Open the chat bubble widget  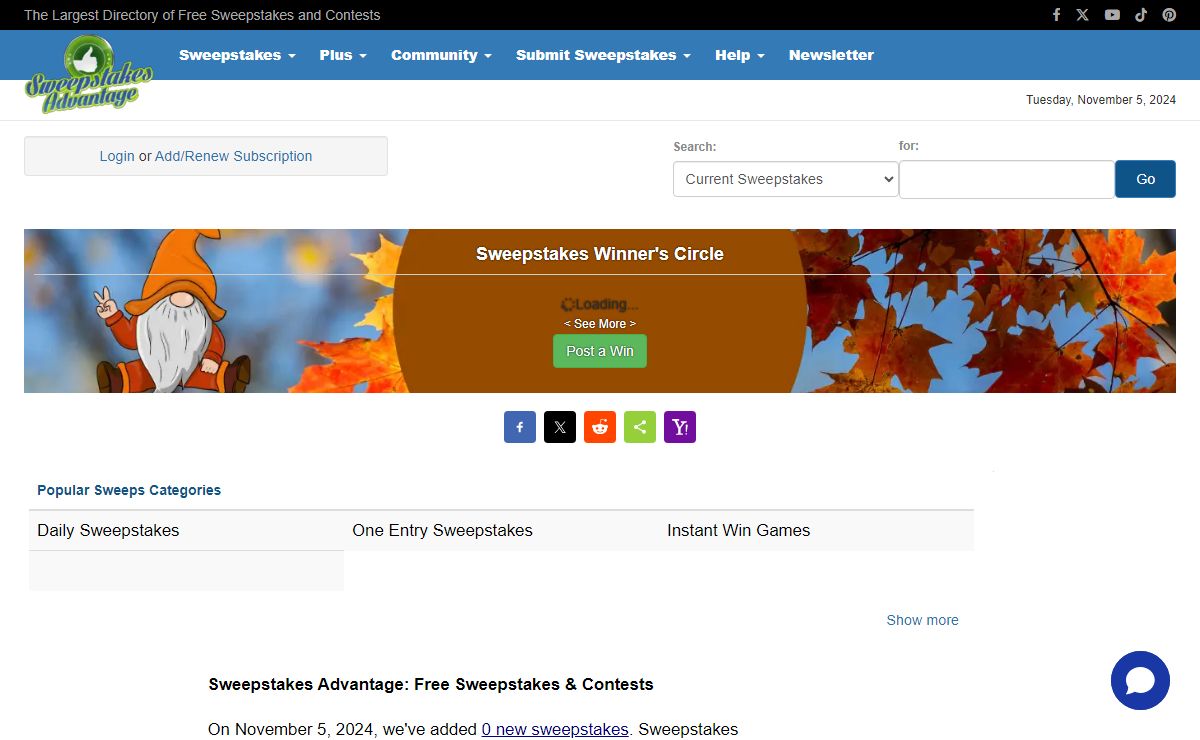[1140, 681]
